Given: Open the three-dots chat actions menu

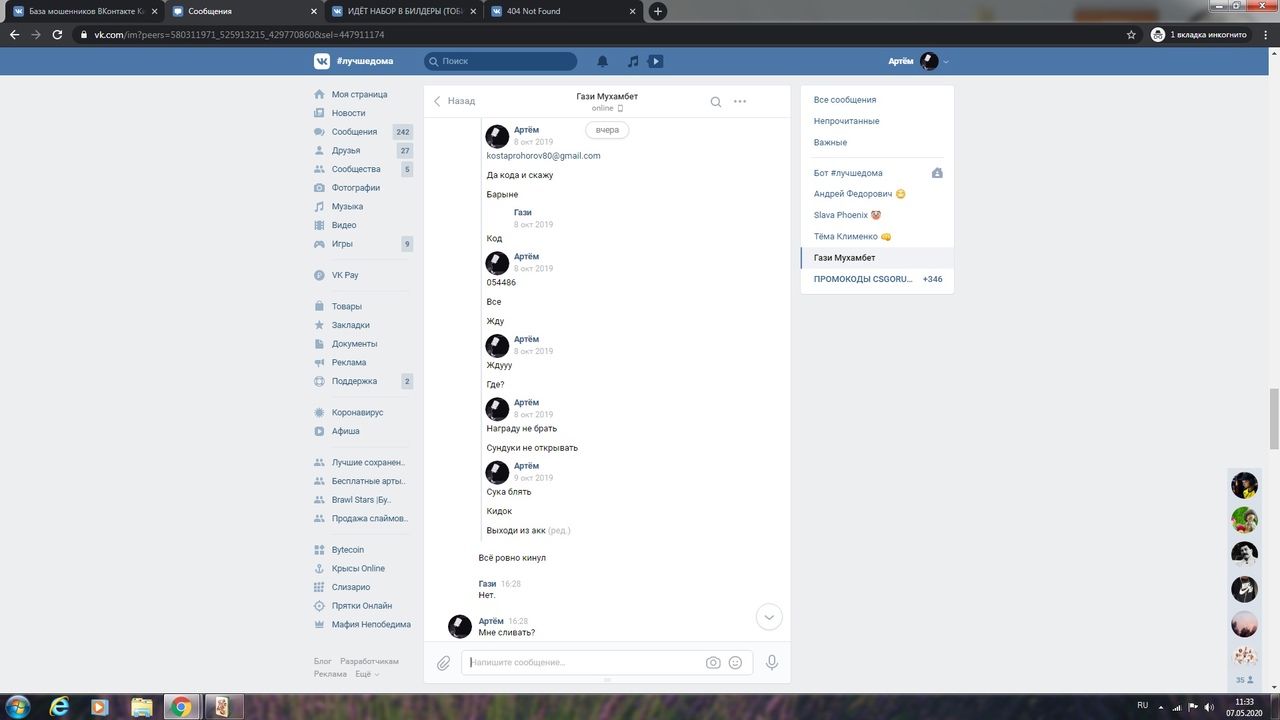Looking at the screenshot, I should tap(740, 101).
